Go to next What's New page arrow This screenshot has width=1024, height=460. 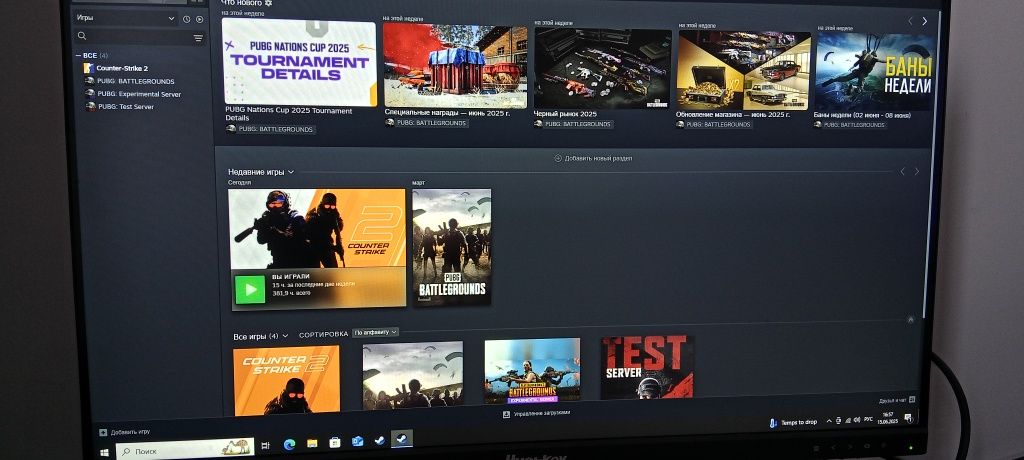click(925, 21)
